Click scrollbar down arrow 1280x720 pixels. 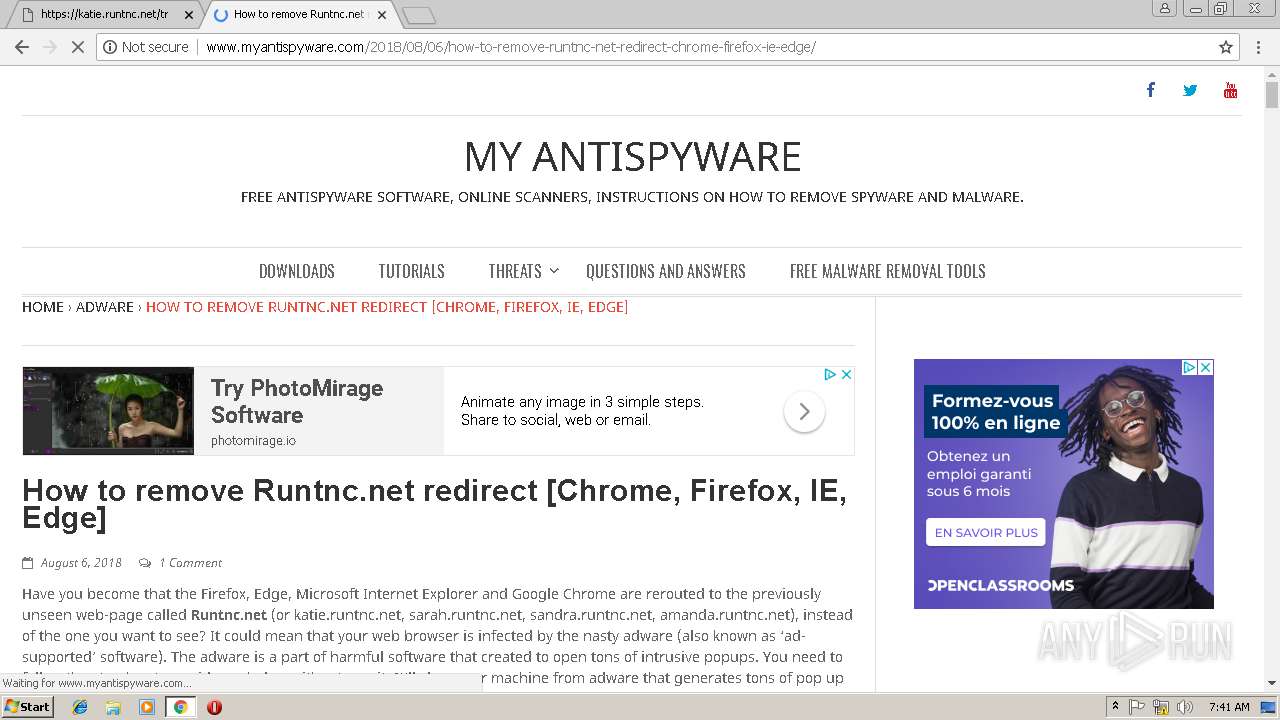1271,683
